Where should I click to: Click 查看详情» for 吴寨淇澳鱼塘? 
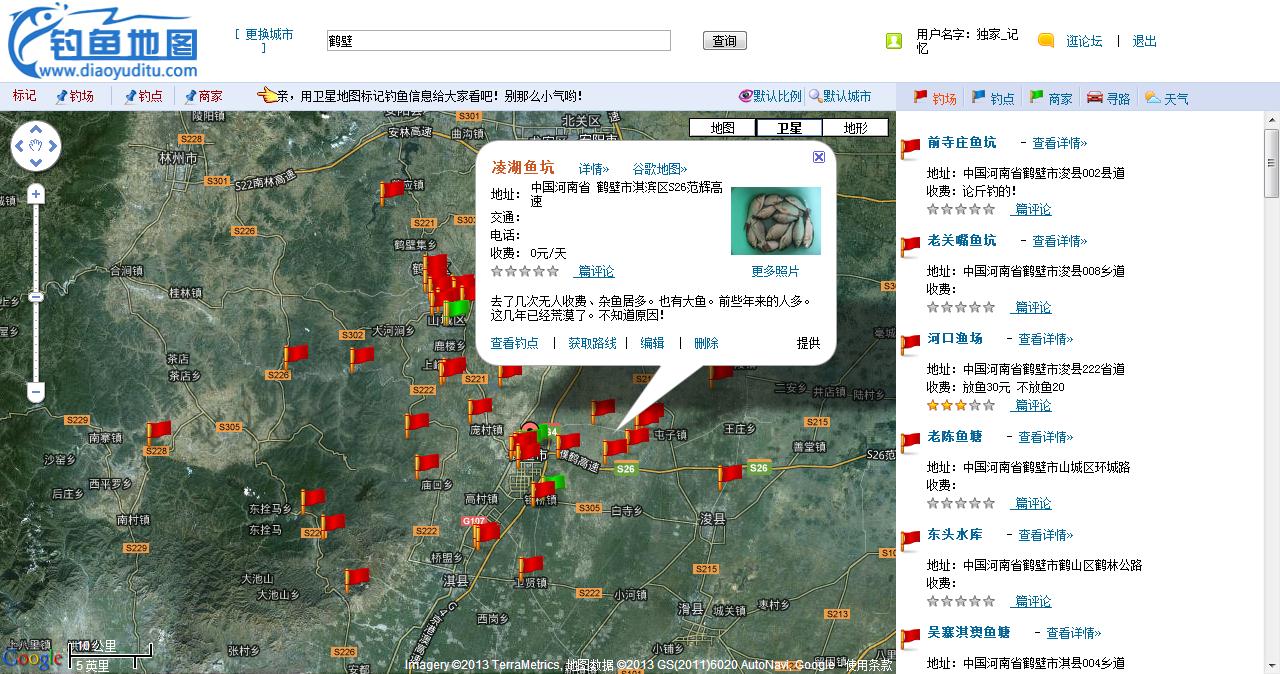[1074, 633]
